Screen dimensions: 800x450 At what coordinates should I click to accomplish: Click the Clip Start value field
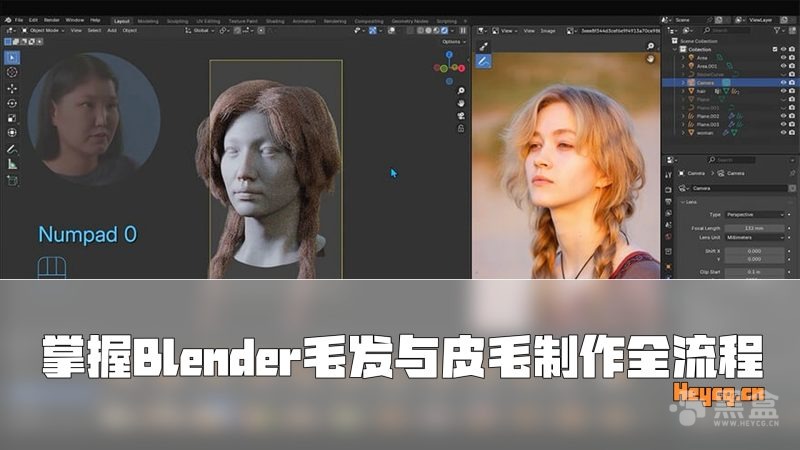(755, 272)
